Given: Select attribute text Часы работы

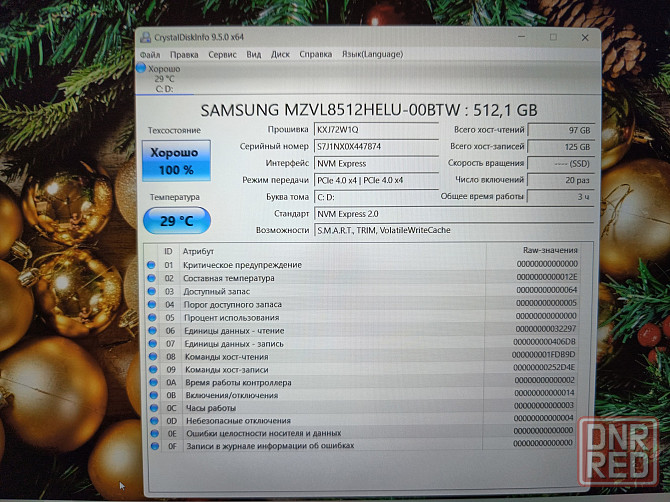Looking at the screenshot, I should (211, 408).
